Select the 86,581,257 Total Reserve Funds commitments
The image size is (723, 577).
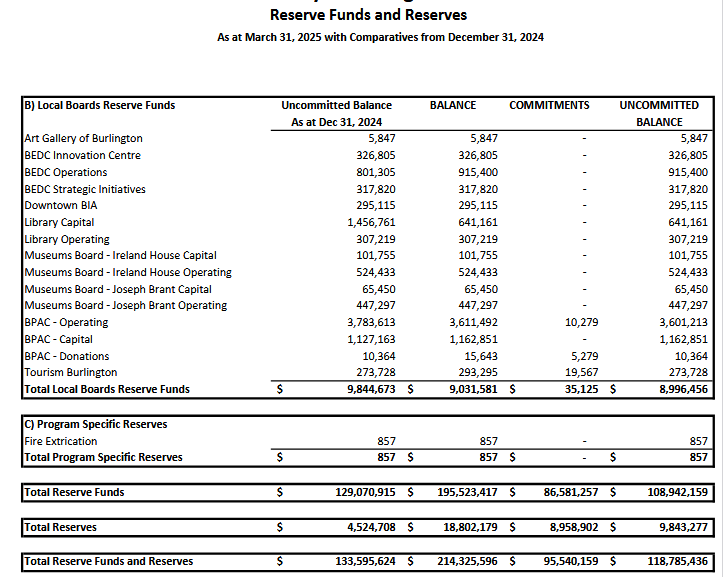pyautogui.click(x=571, y=492)
